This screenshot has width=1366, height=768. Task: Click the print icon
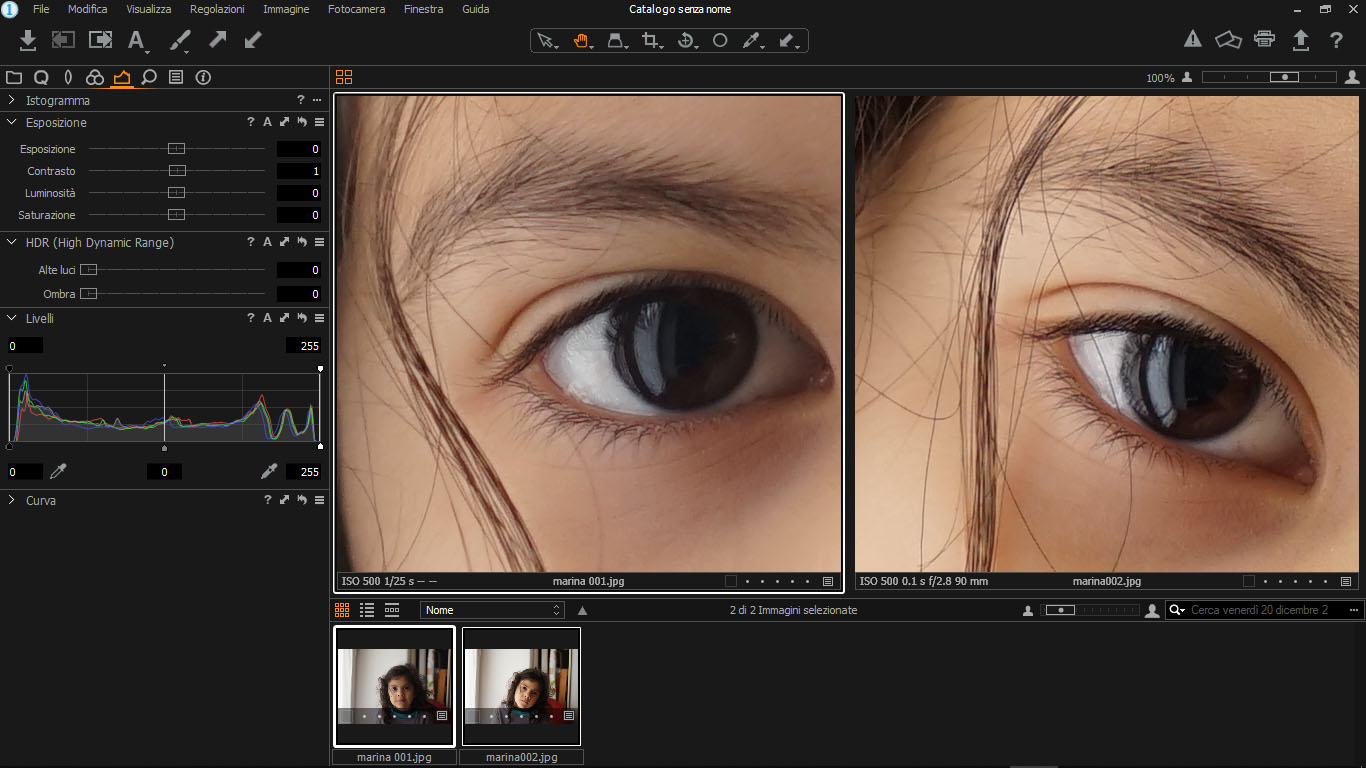pyautogui.click(x=1264, y=40)
